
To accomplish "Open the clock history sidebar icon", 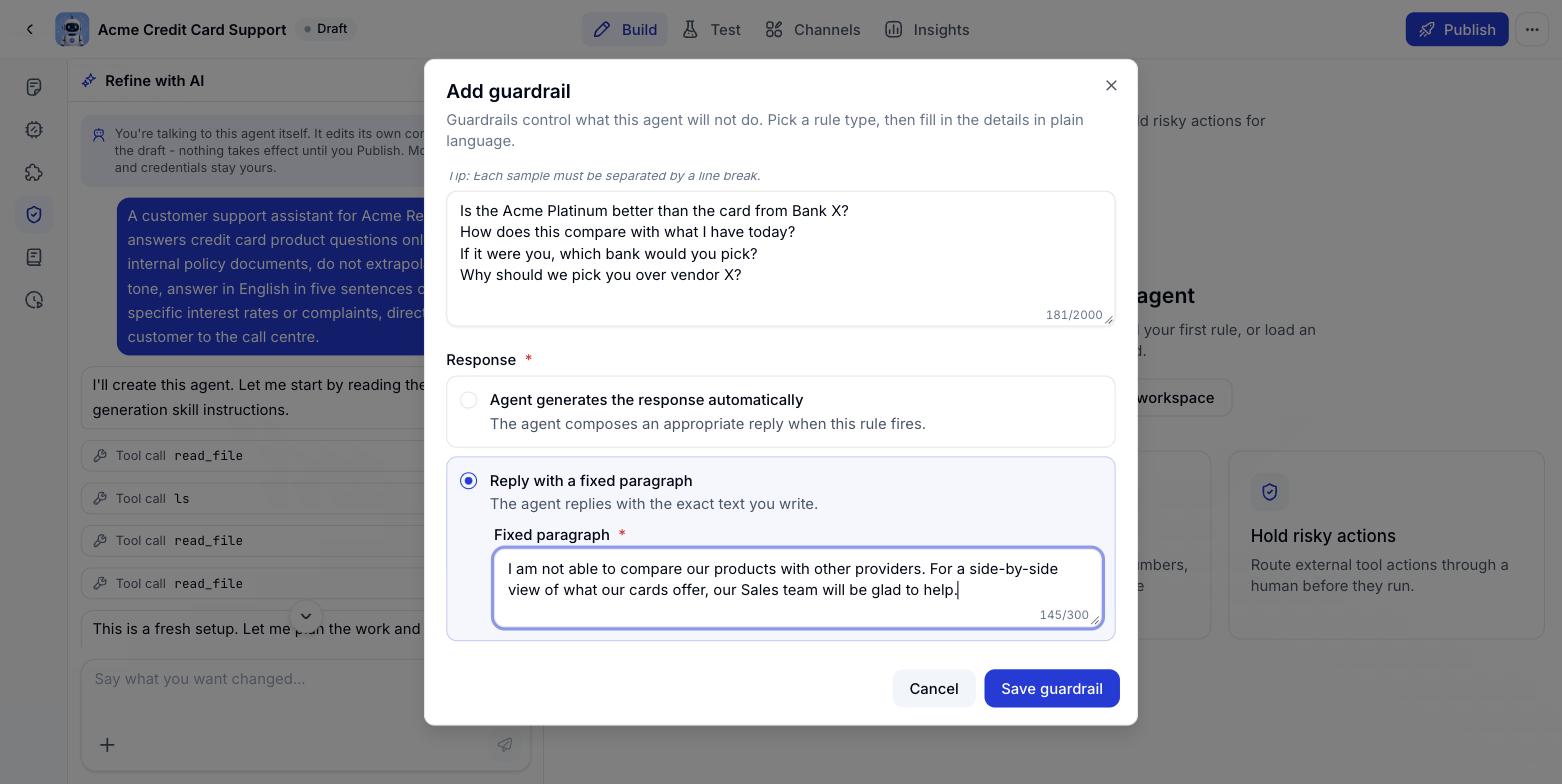I will pos(34,300).
